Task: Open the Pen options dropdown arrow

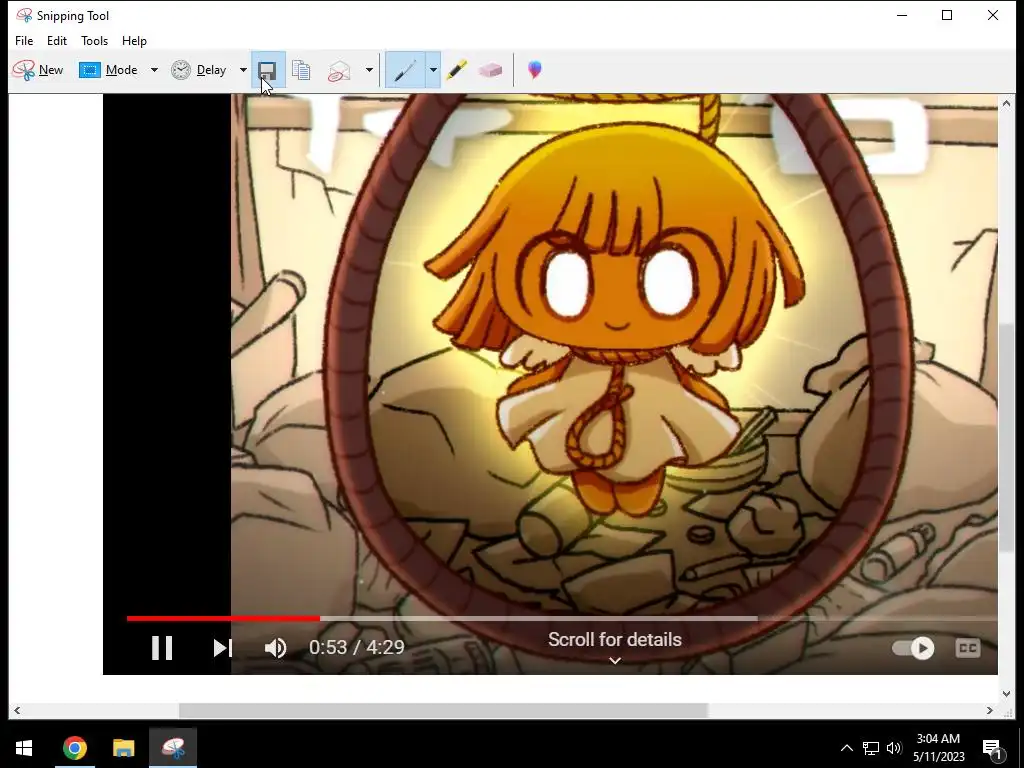Action: [433, 70]
